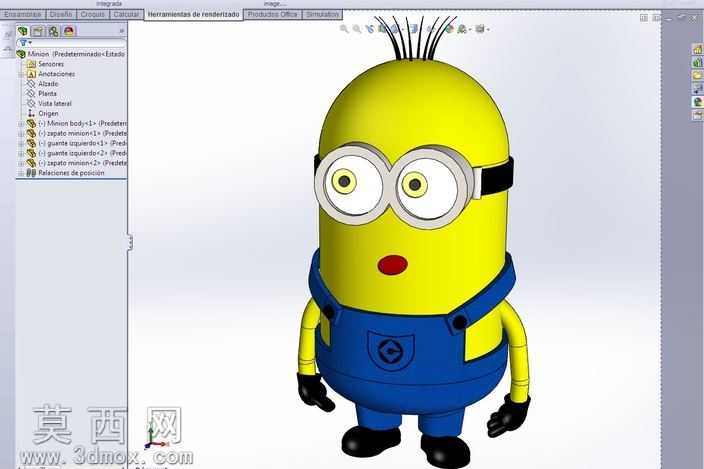
Task: Switch to the Diseño tab
Action: click(61, 14)
